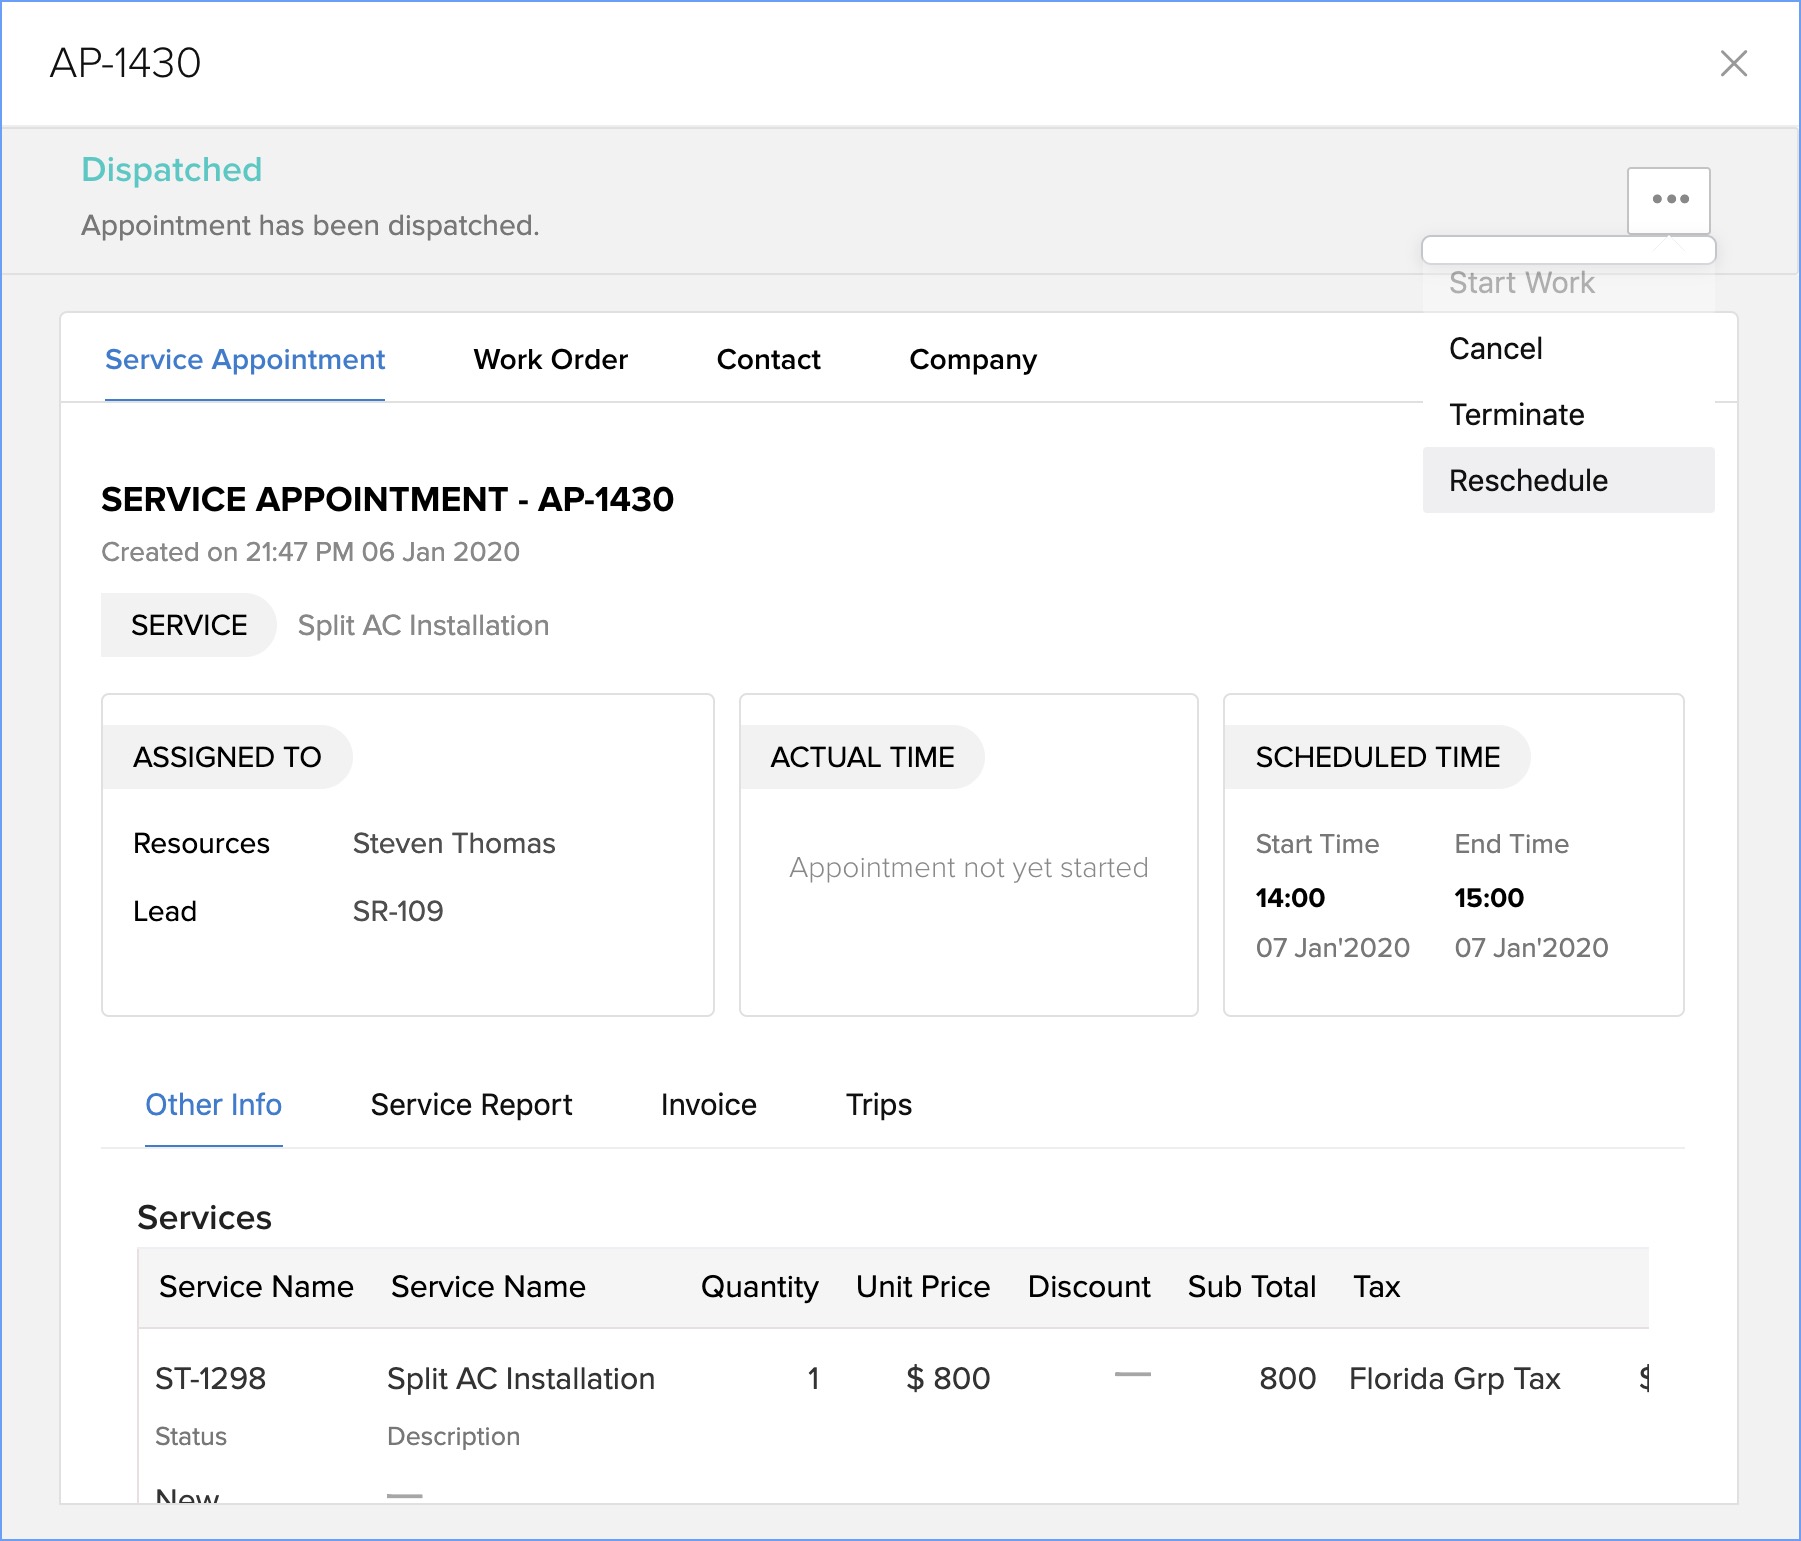Switch to the Service Appointment tab
This screenshot has height=1541, width=1801.
pos(245,360)
